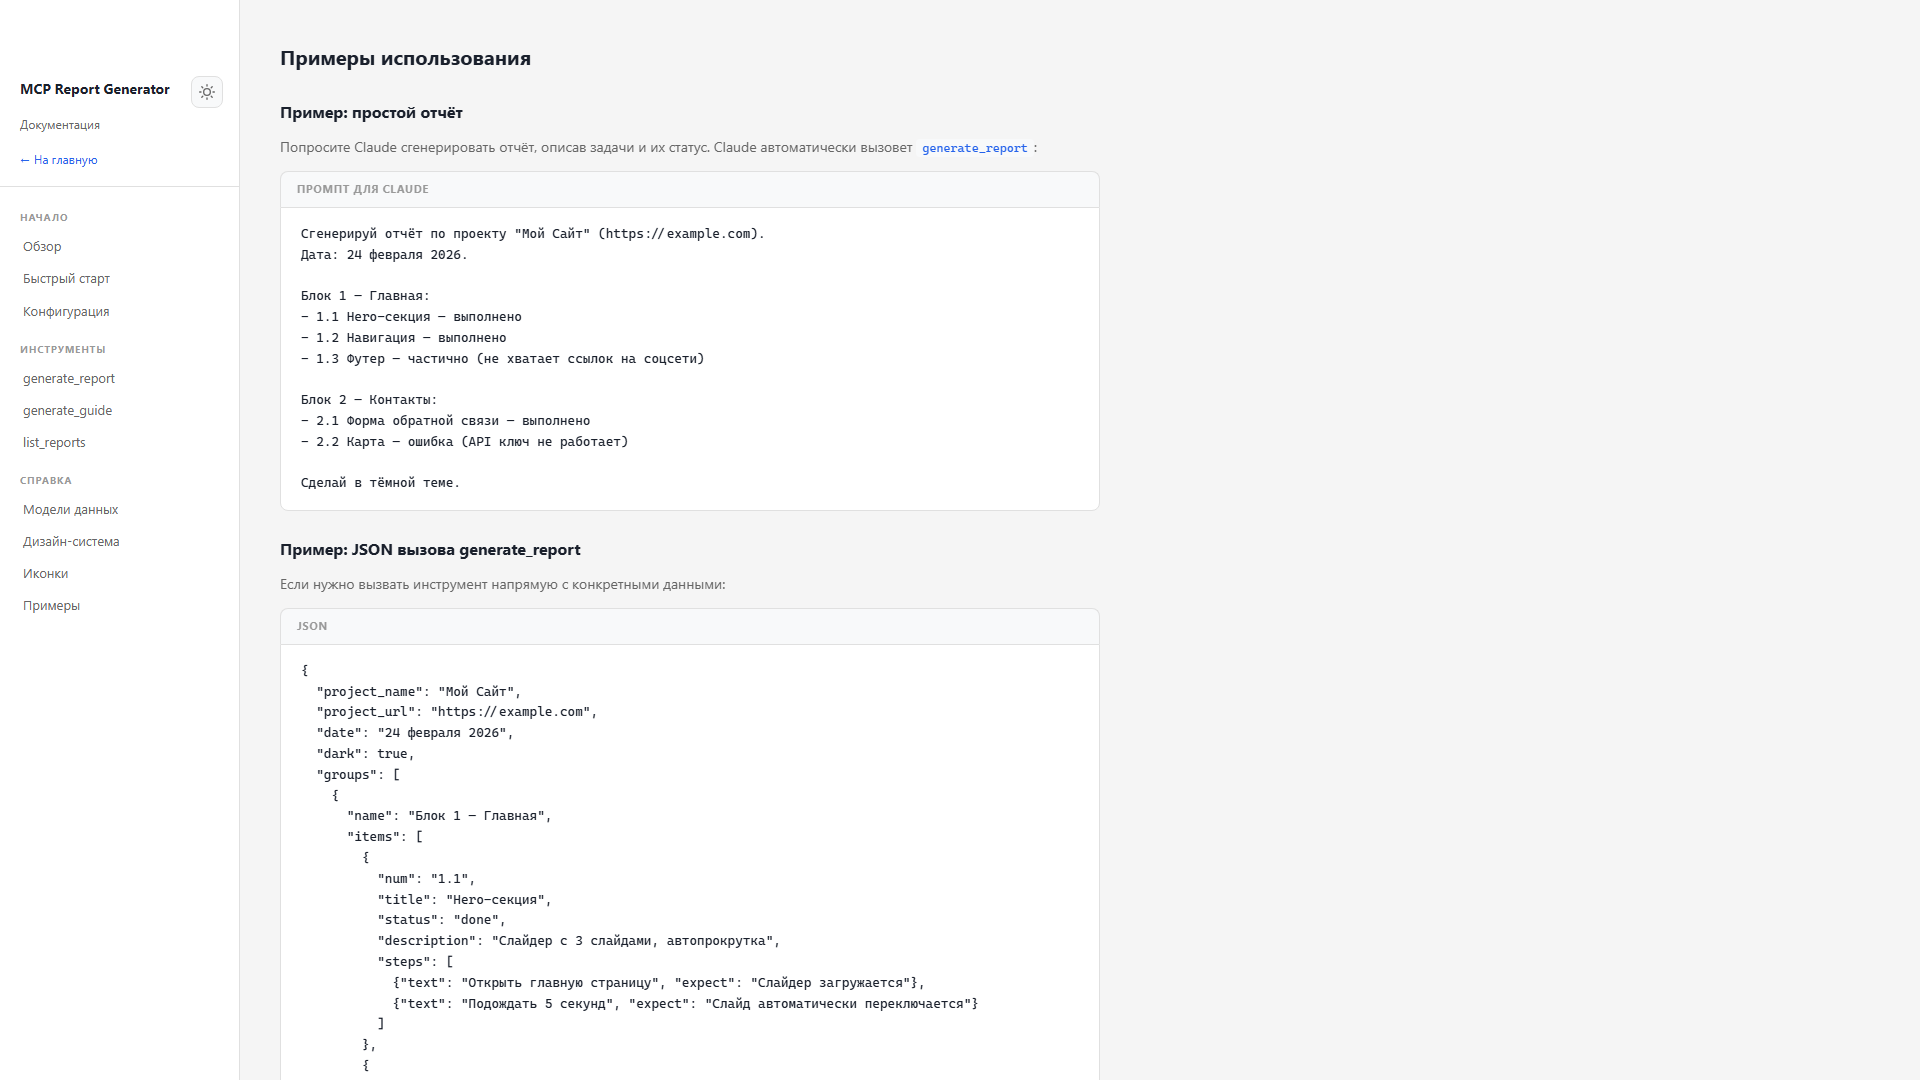Click the Сделай в тёмной теме prompt line

tap(380, 483)
